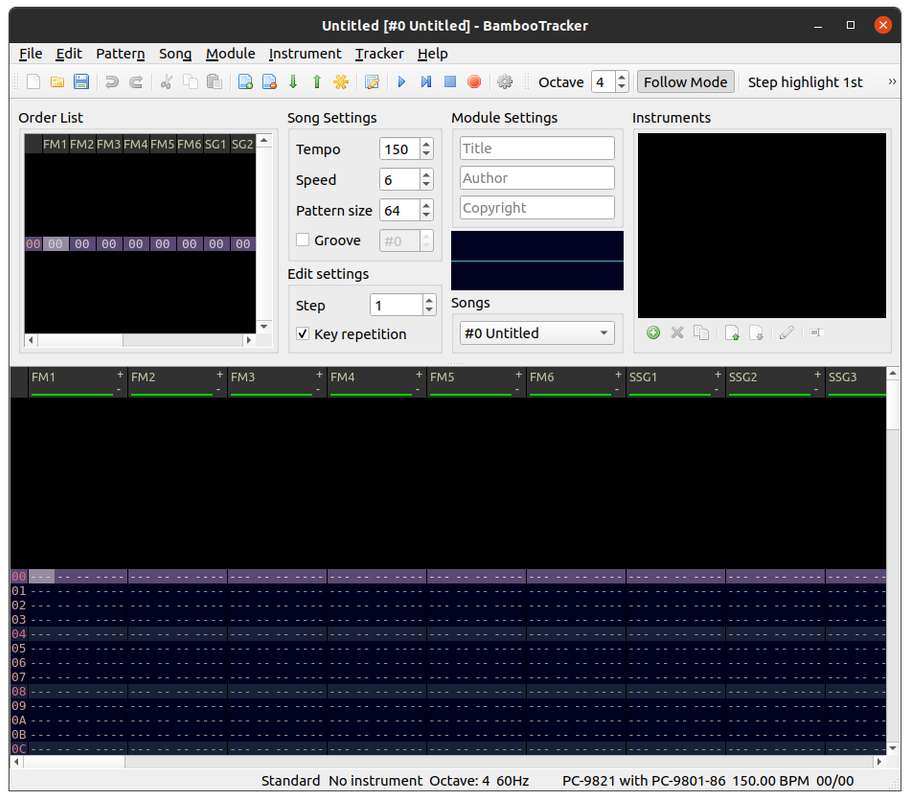Uncheck the Key repetition checkbox

pyautogui.click(x=302, y=334)
